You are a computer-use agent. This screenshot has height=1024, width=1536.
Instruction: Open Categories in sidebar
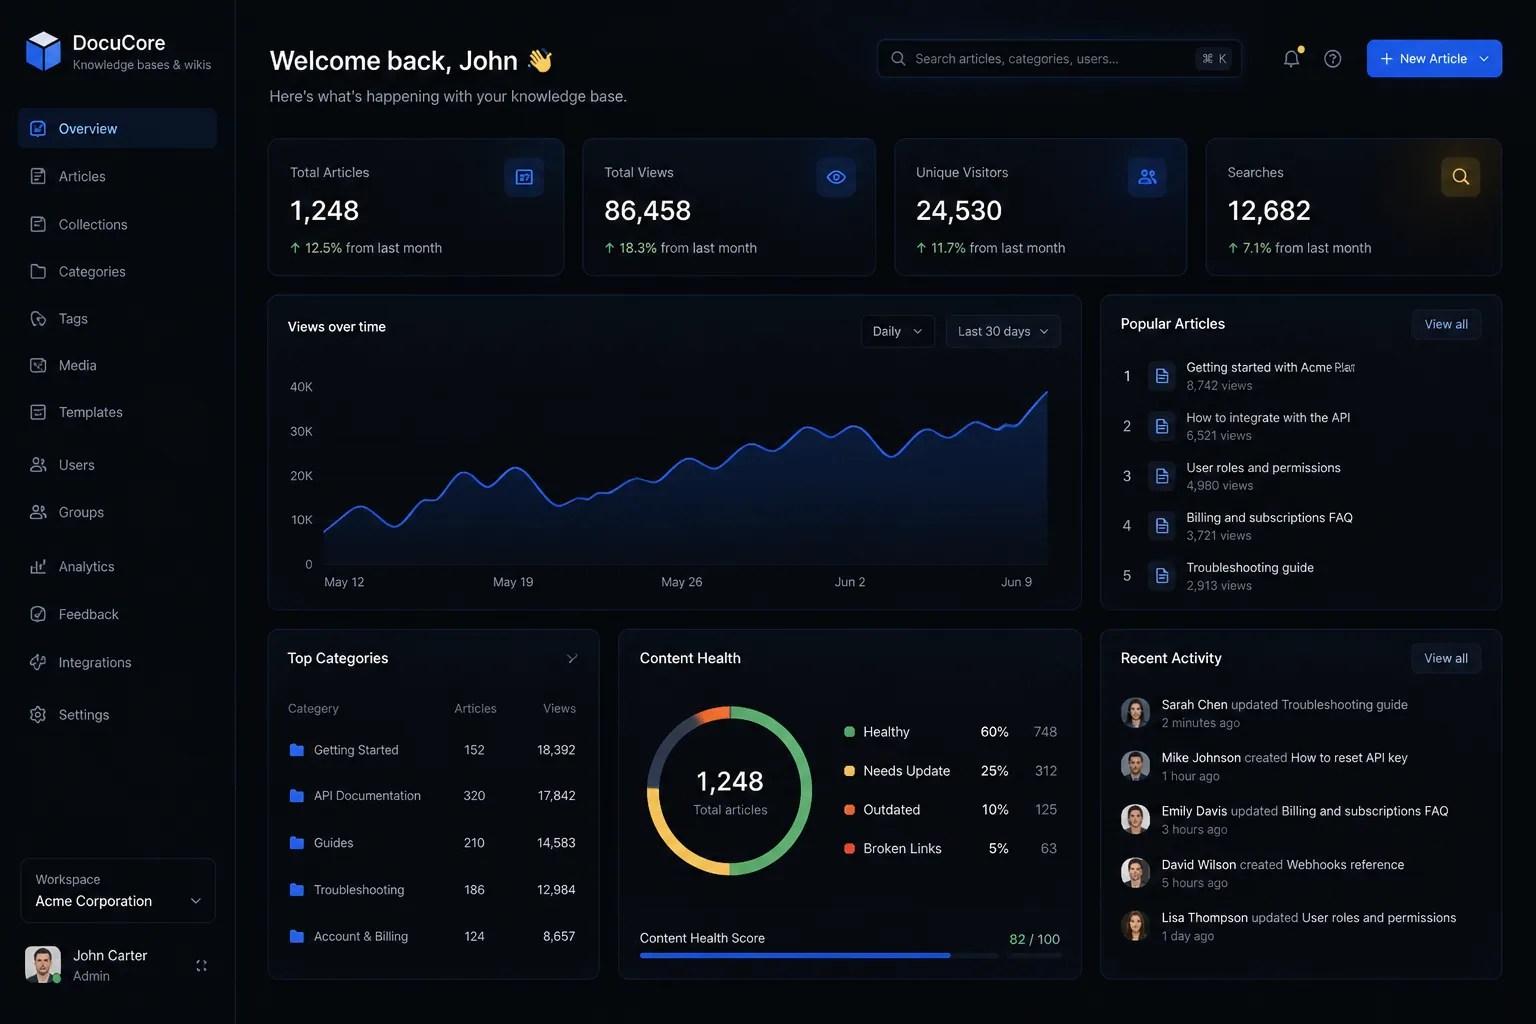(117, 271)
